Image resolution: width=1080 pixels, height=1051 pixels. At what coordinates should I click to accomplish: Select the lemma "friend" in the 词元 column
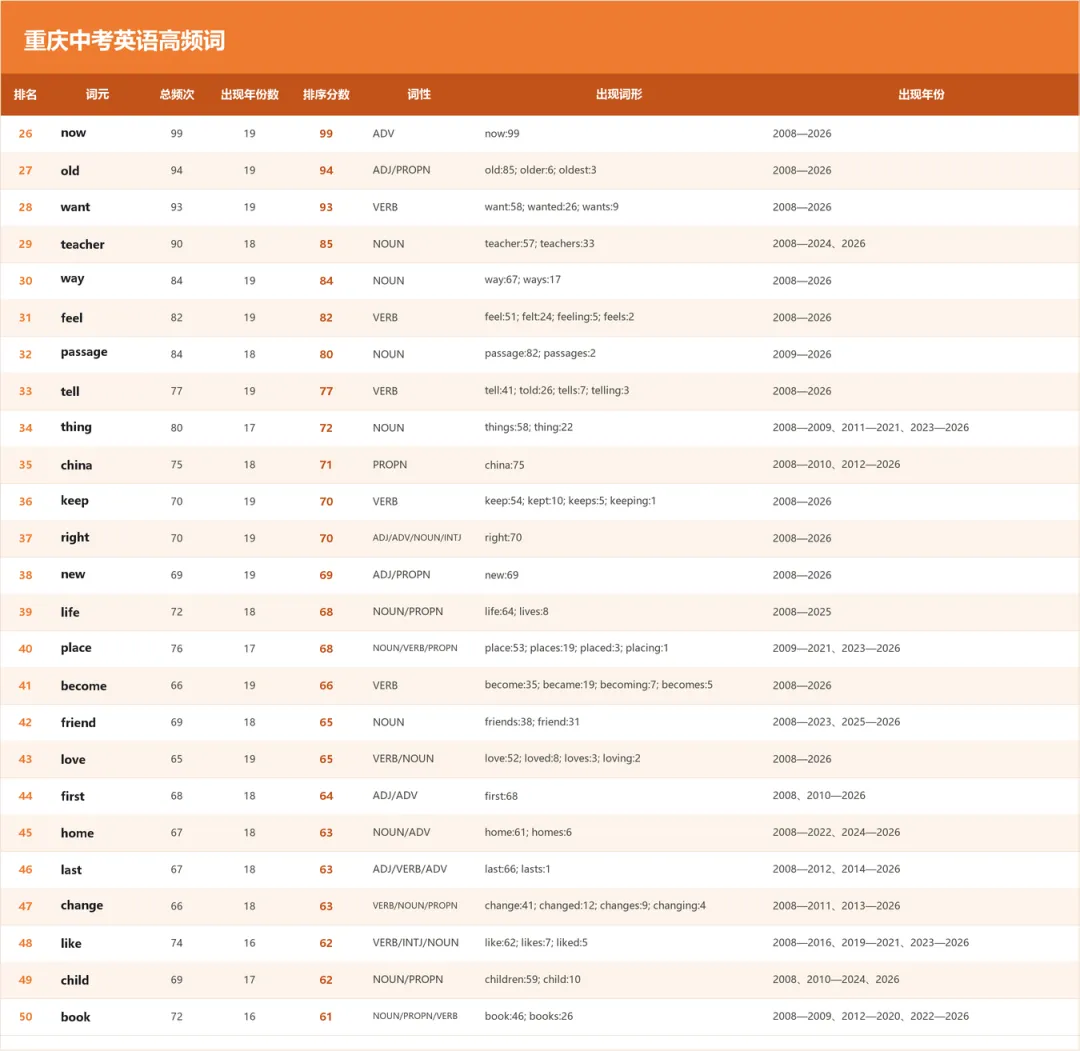click(78, 722)
